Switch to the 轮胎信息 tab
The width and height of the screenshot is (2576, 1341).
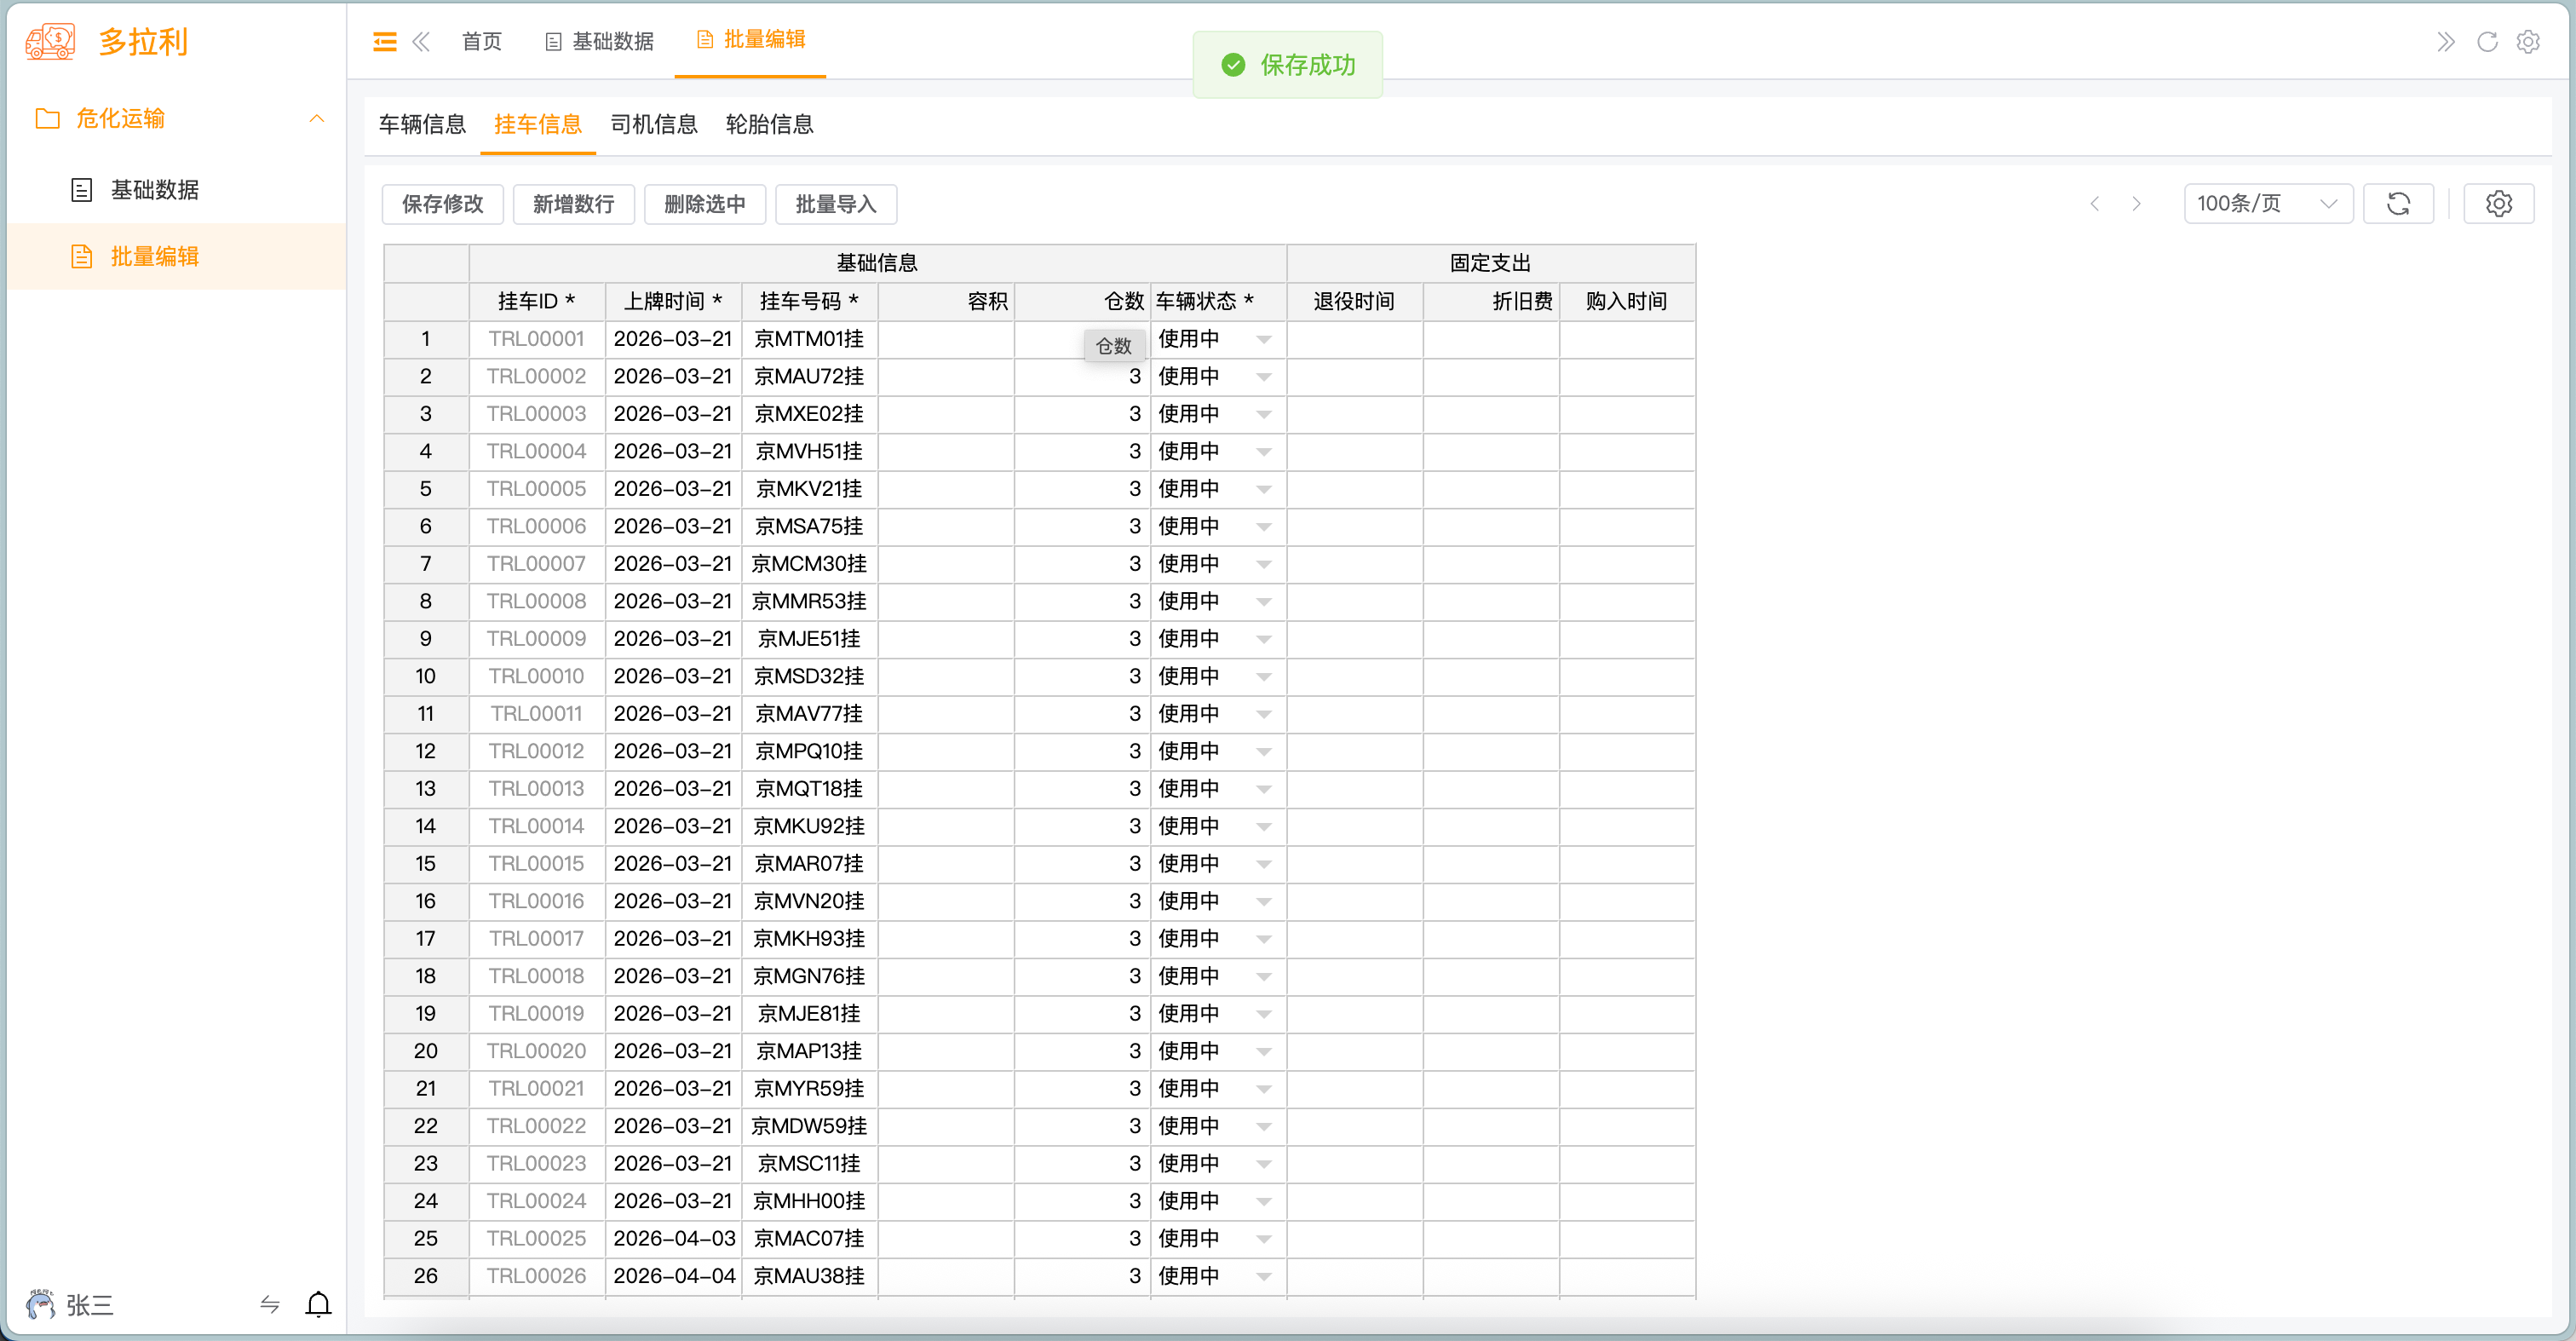pos(769,124)
